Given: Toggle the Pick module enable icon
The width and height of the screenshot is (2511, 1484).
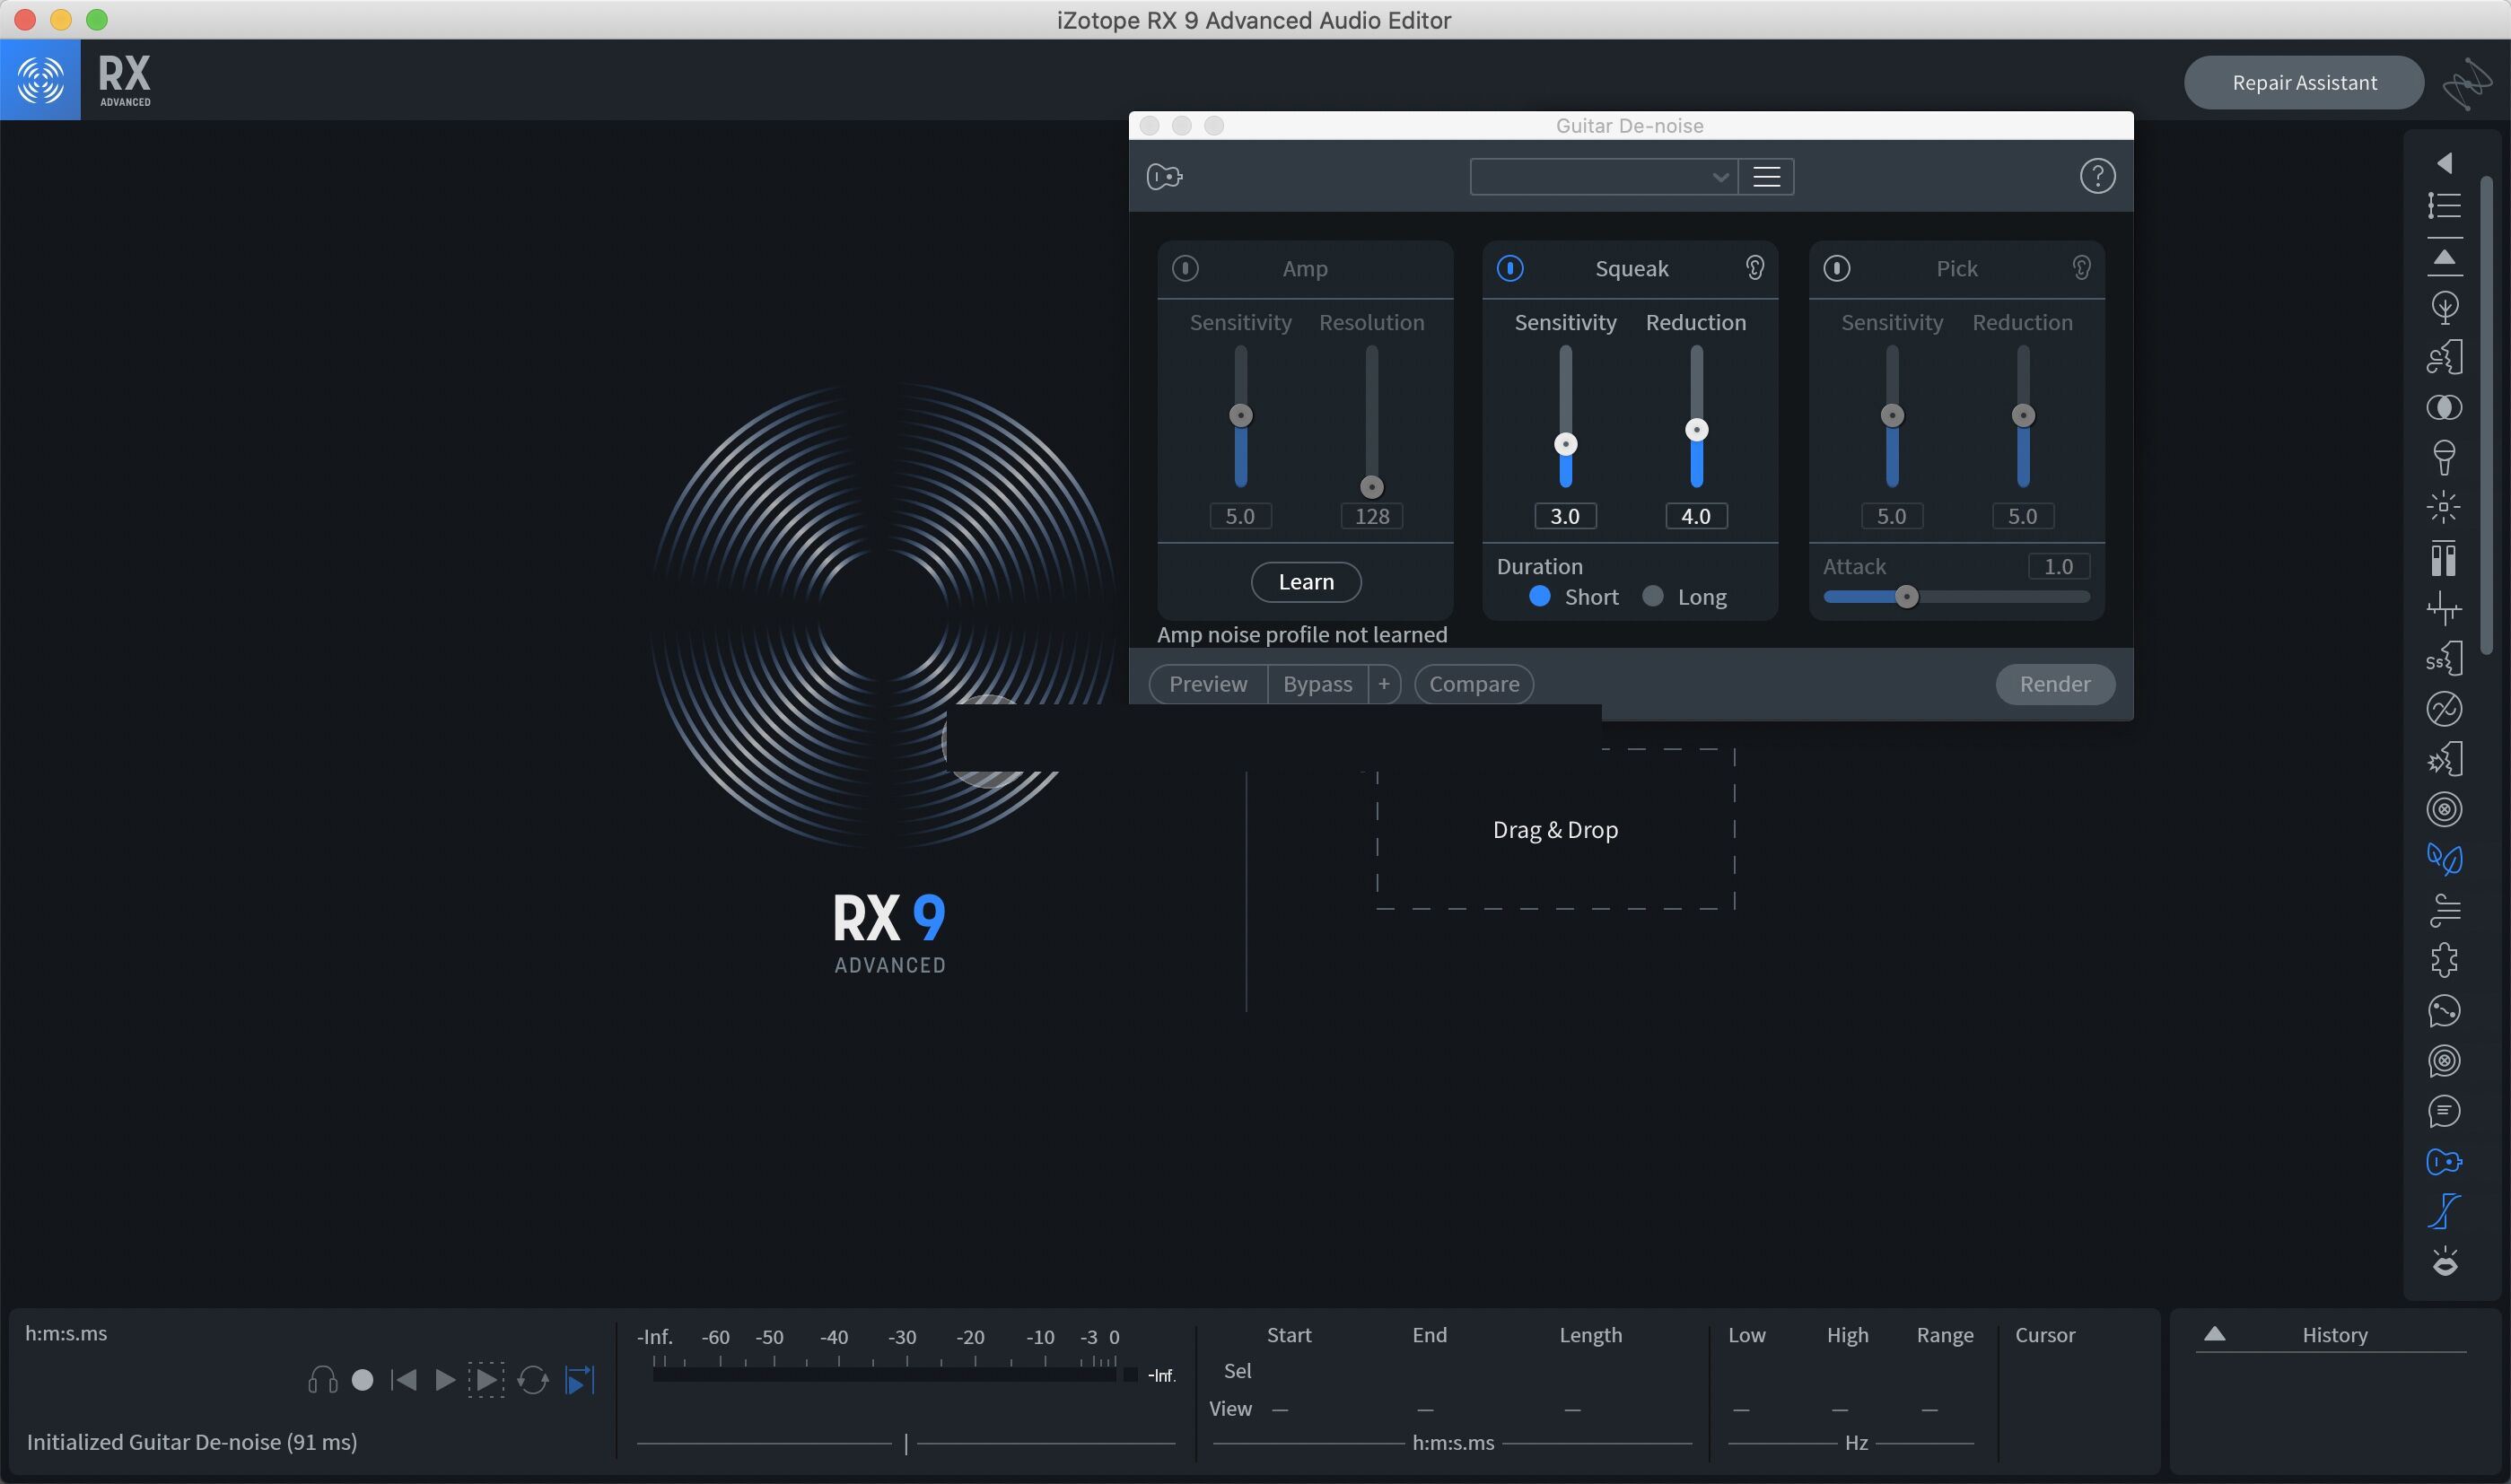Looking at the screenshot, I should tap(1836, 268).
